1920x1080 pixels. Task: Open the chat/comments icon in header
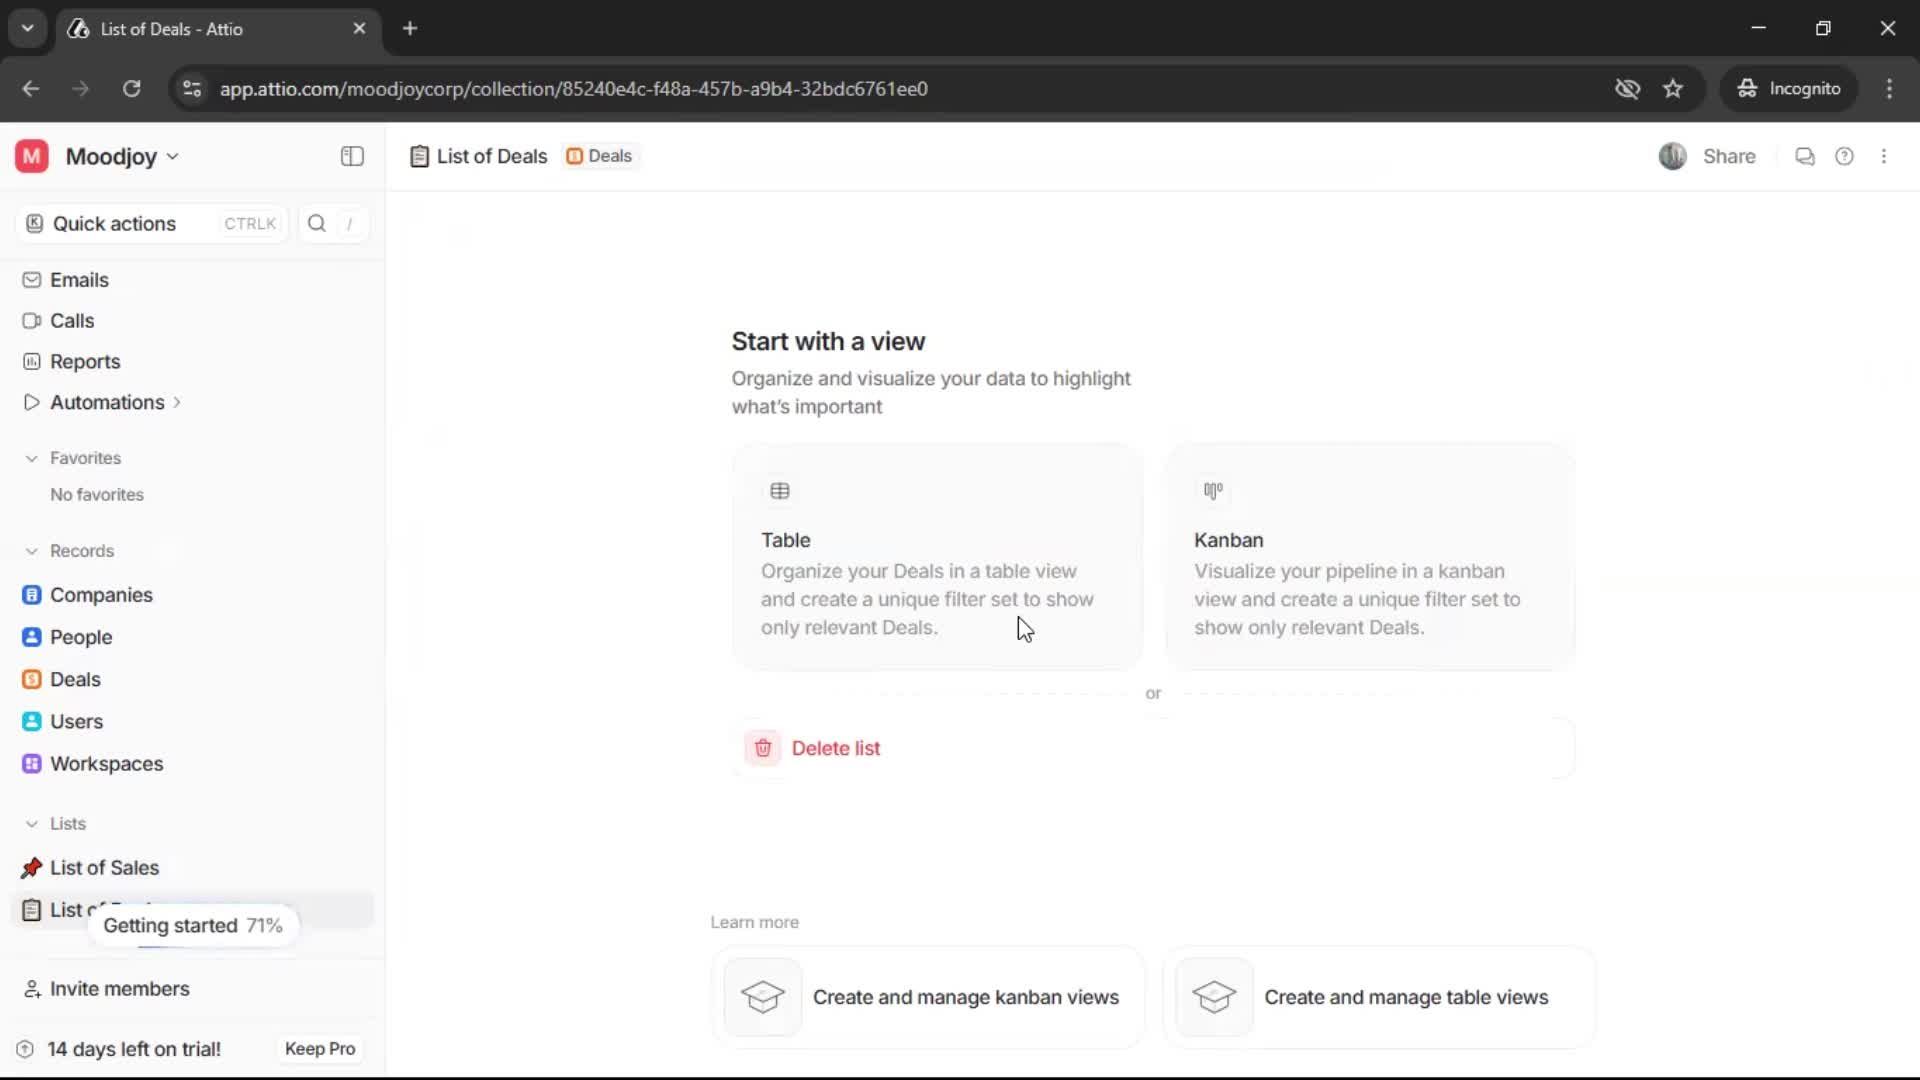1805,156
